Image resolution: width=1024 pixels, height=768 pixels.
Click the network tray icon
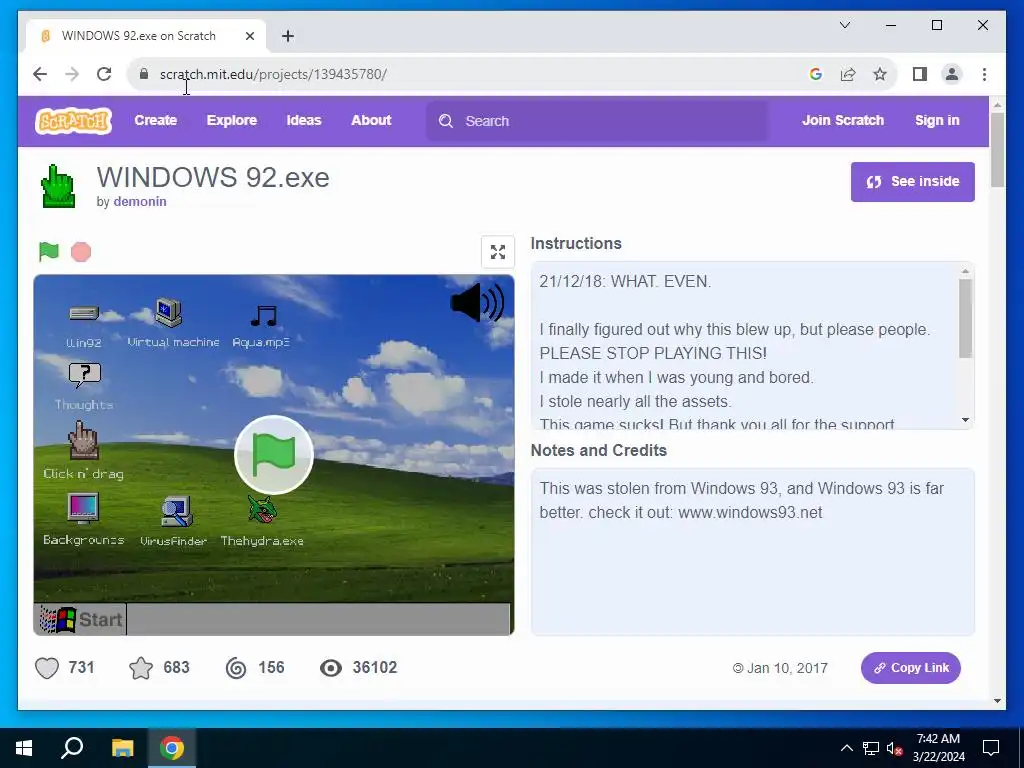[x=871, y=748]
